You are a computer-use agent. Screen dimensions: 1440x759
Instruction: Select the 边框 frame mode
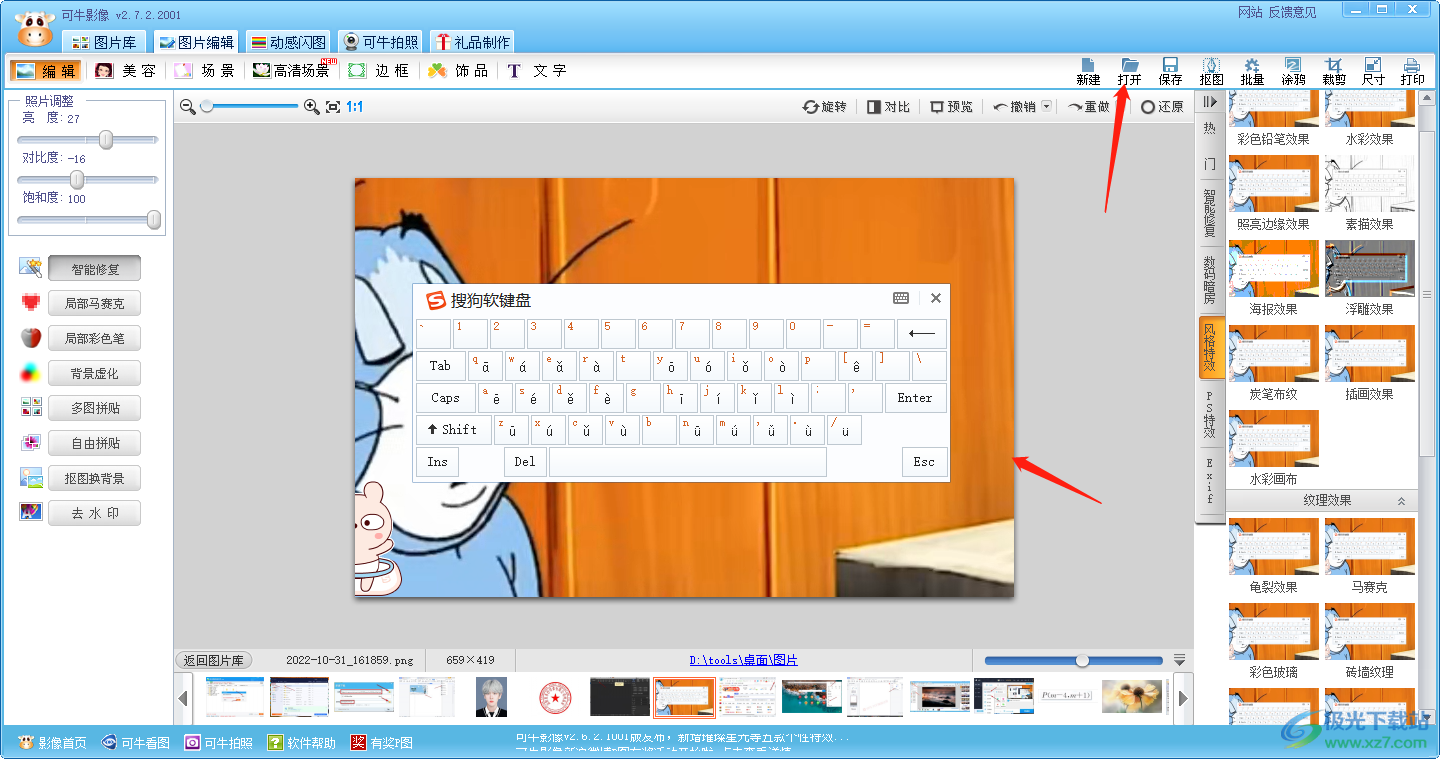pos(379,71)
